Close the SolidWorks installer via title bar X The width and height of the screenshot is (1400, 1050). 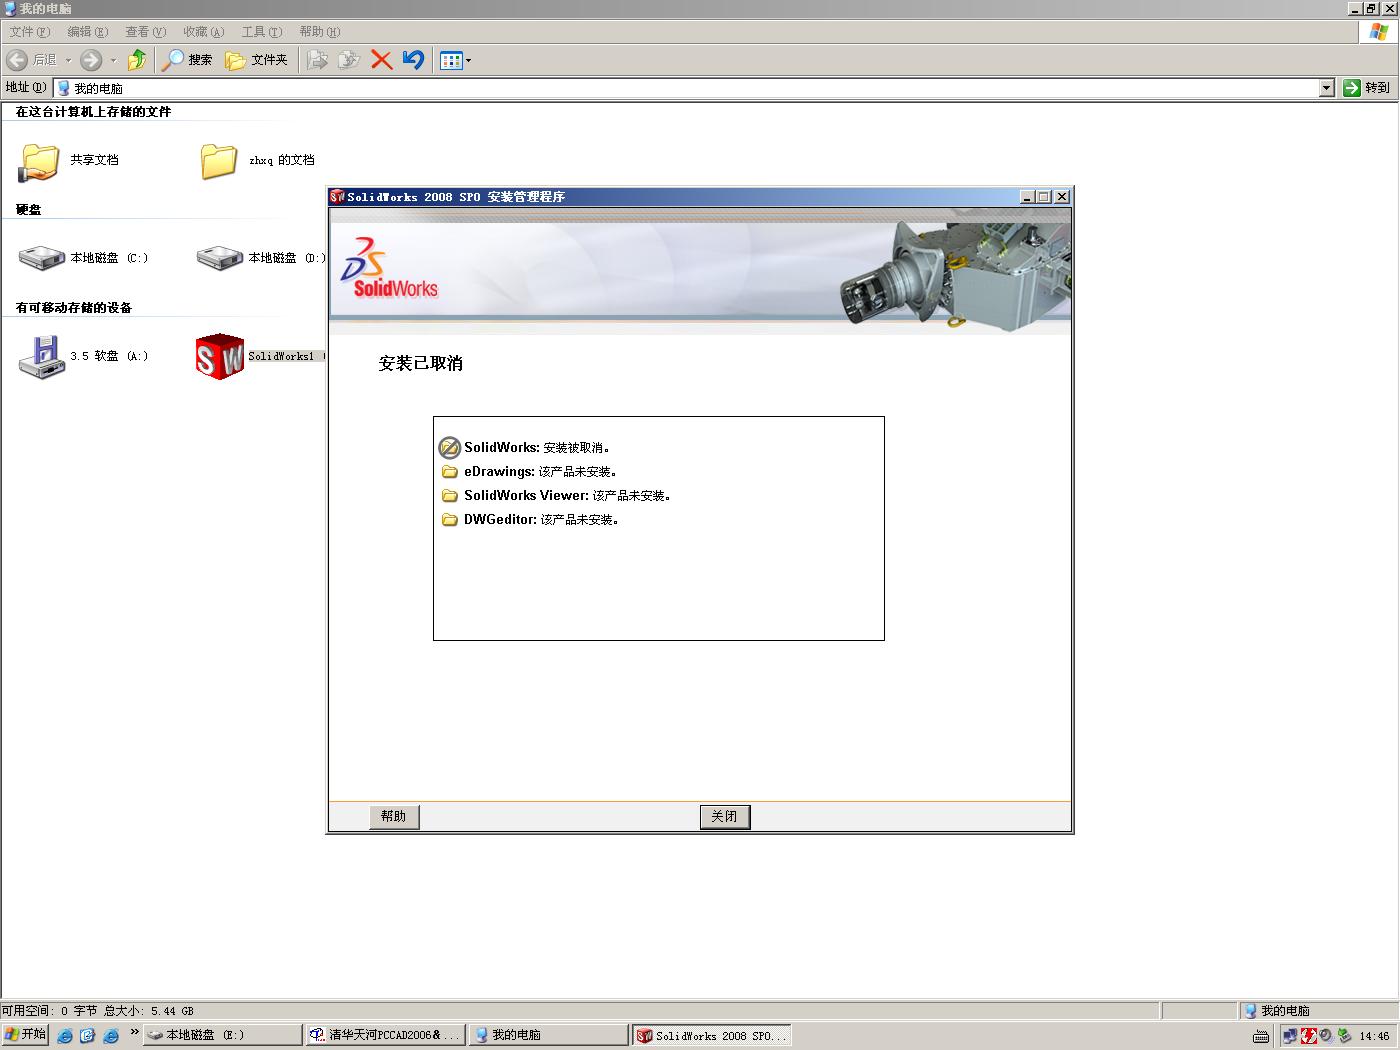point(1062,197)
